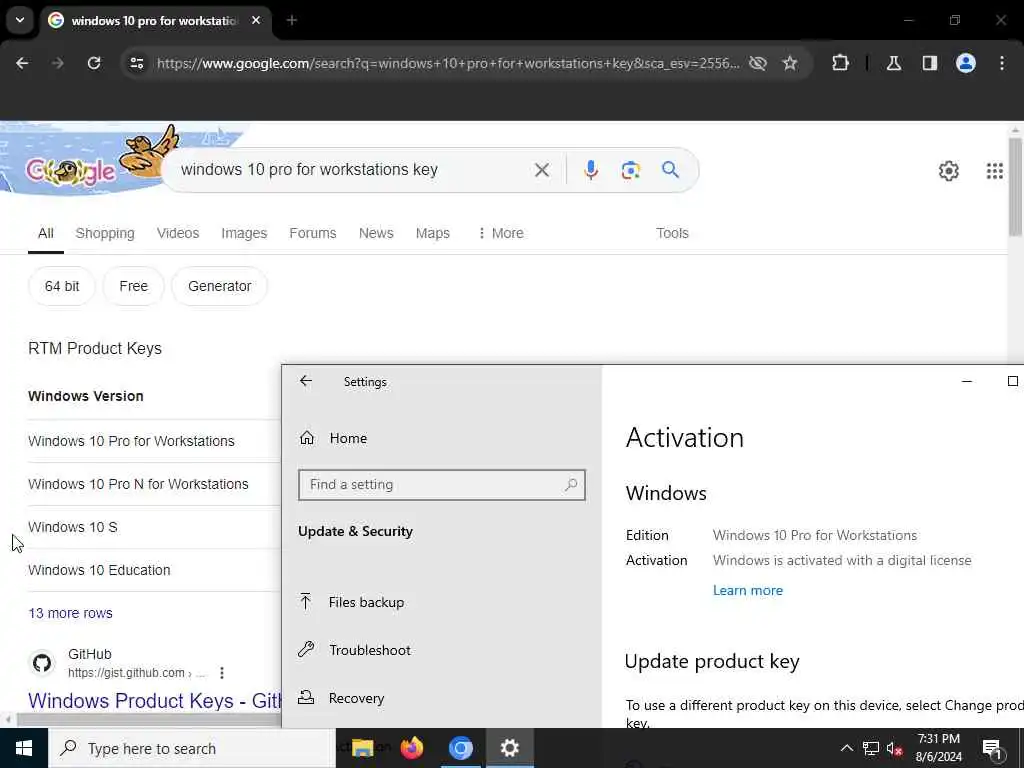Expand the More search filters menu
This screenshot has height=768, width=1024.
501,233
